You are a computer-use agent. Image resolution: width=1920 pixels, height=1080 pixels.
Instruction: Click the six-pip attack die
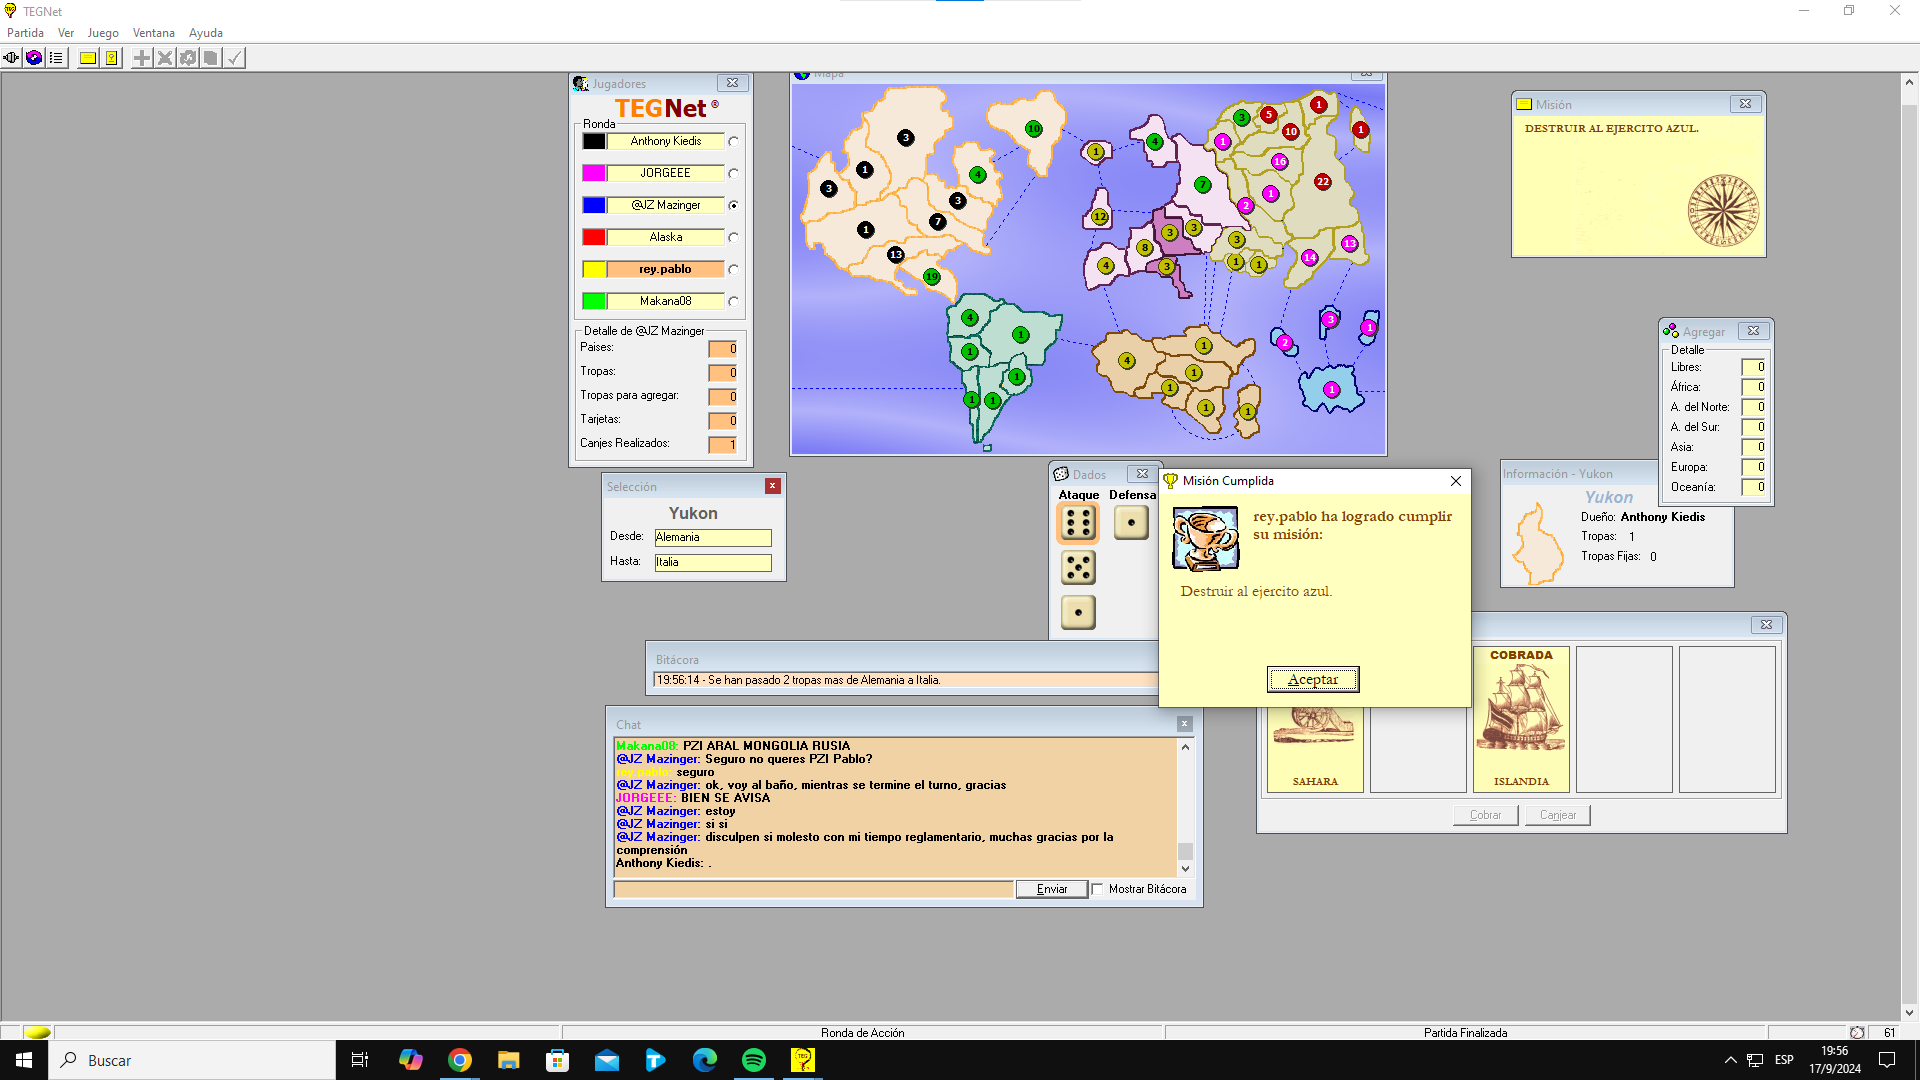(x=1078, y=522)
